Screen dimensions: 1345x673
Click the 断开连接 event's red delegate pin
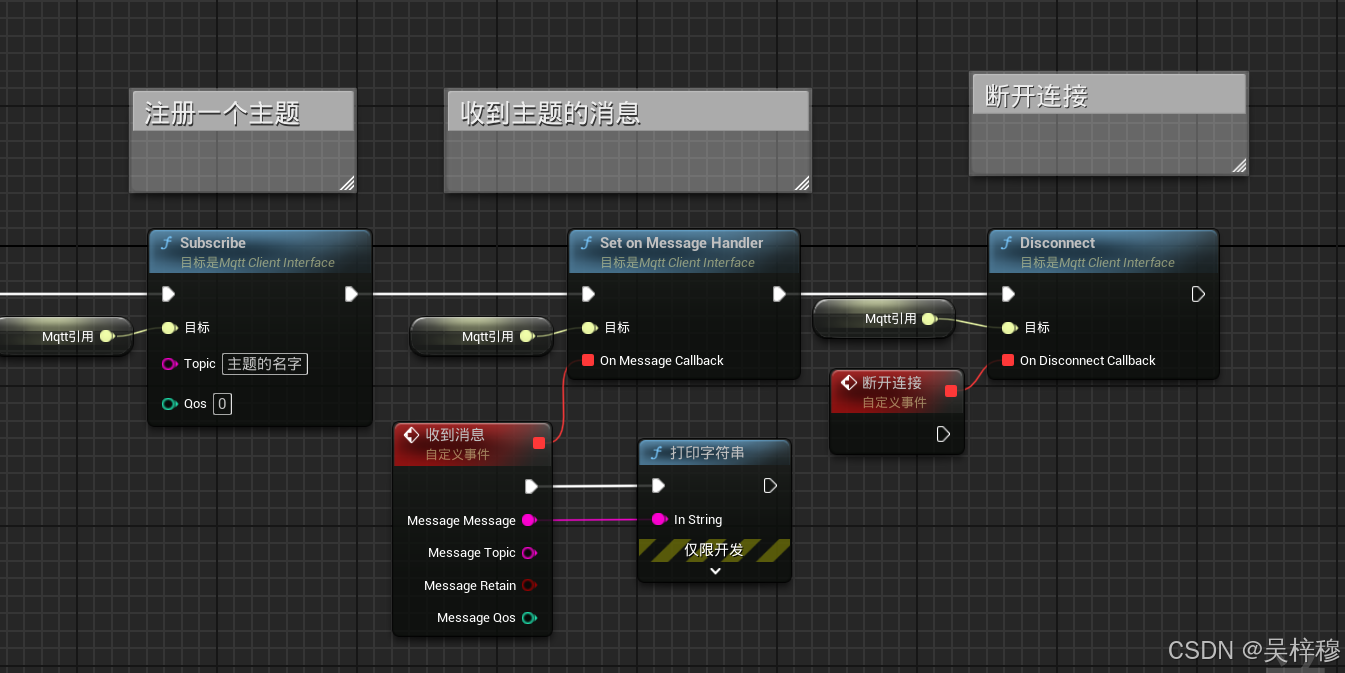951,391
